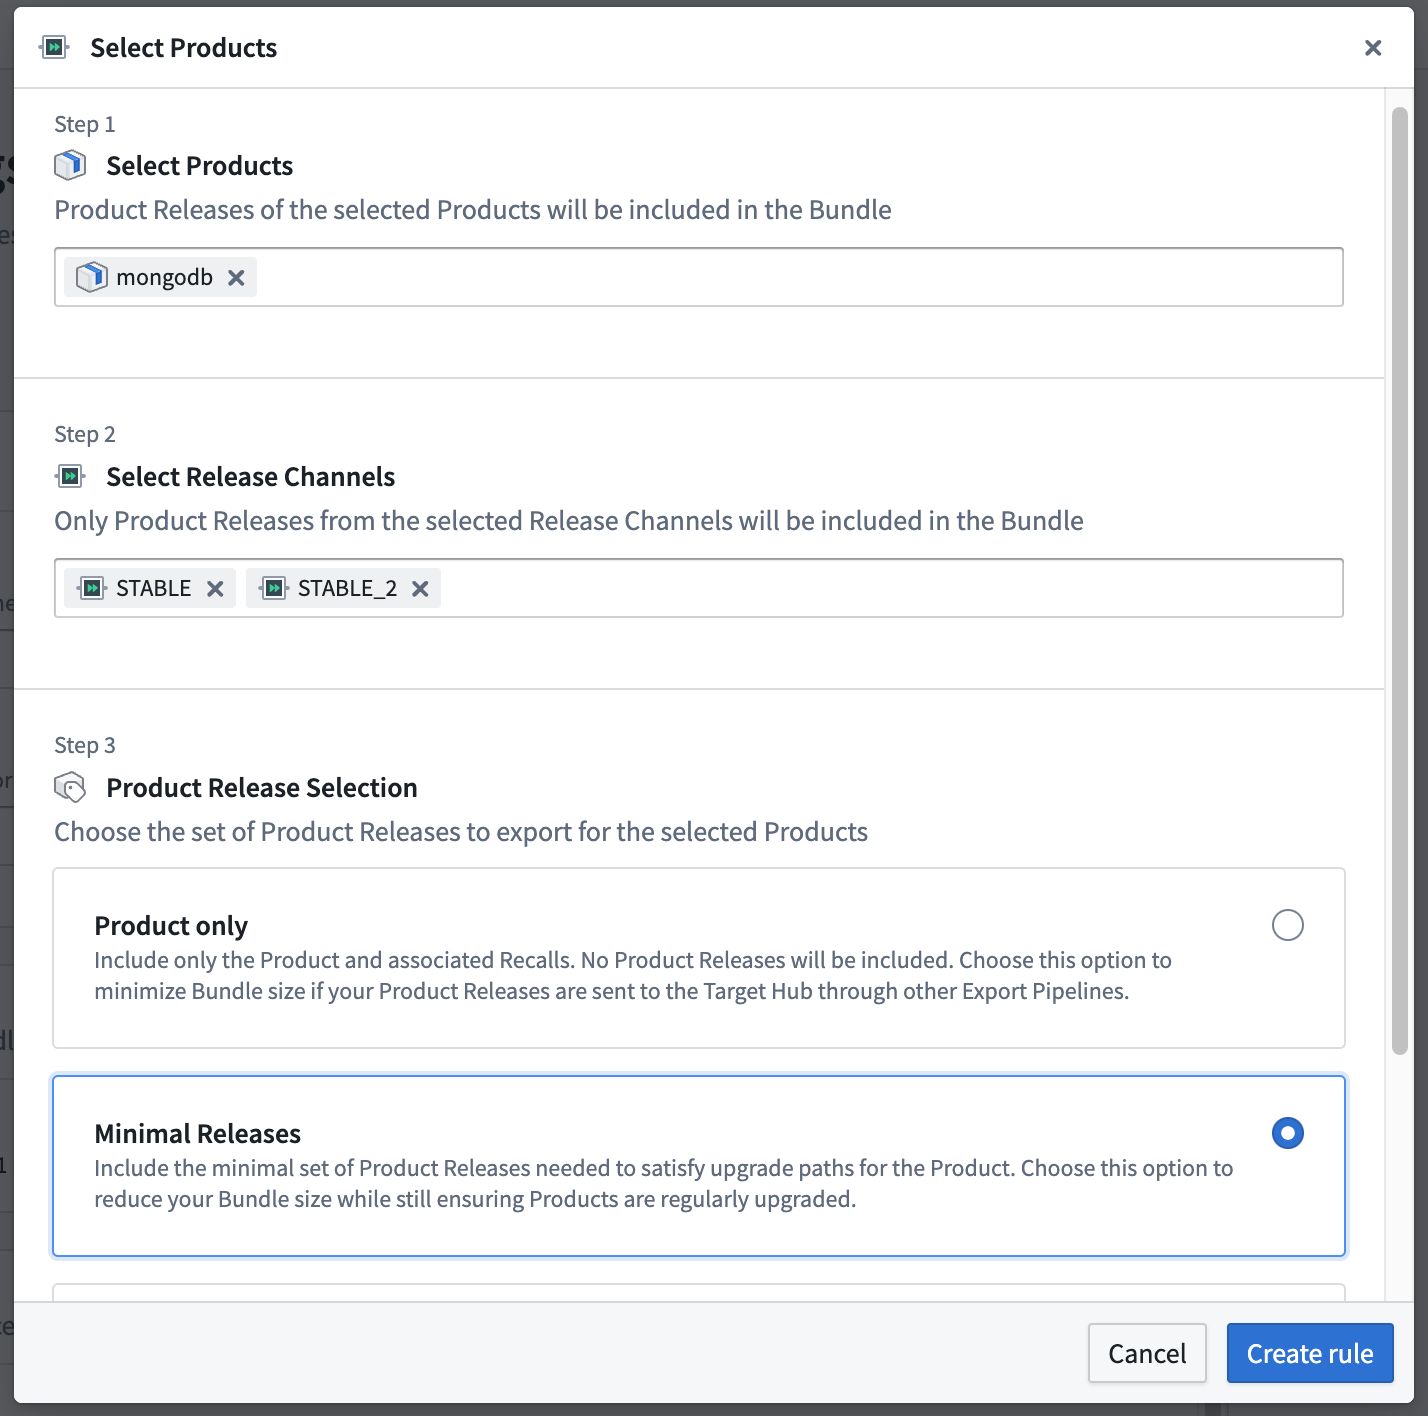Click the Step 3 label
Image resolution: width=1428 pixels, height=1416 pixels.
tap(85, 745)
